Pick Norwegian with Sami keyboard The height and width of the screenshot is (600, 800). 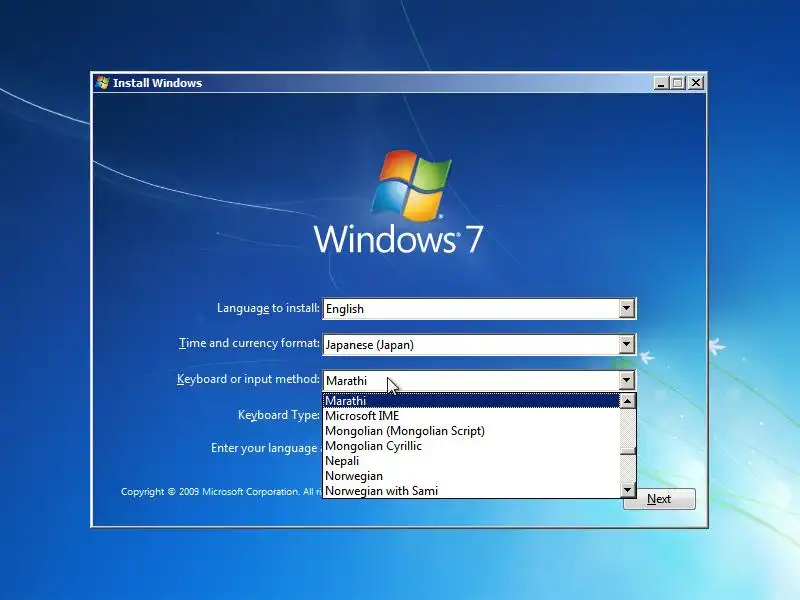pyautogui.click(x=471, y=491)
